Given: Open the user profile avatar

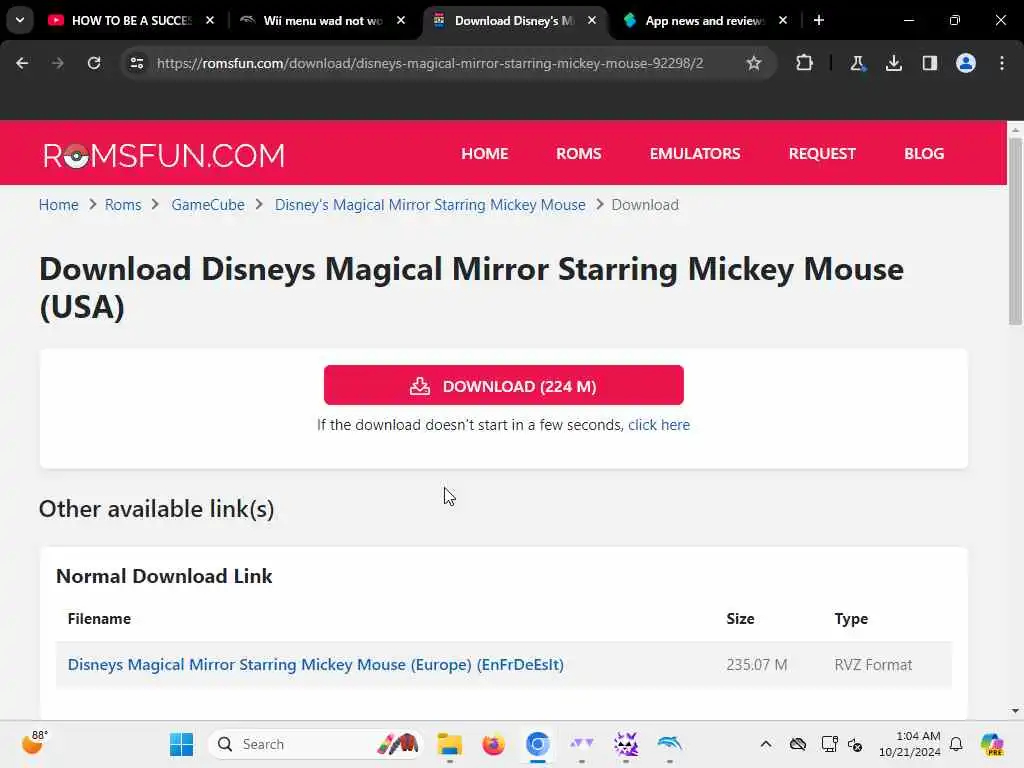Looking at the screenshot, I should pos(966,63).
